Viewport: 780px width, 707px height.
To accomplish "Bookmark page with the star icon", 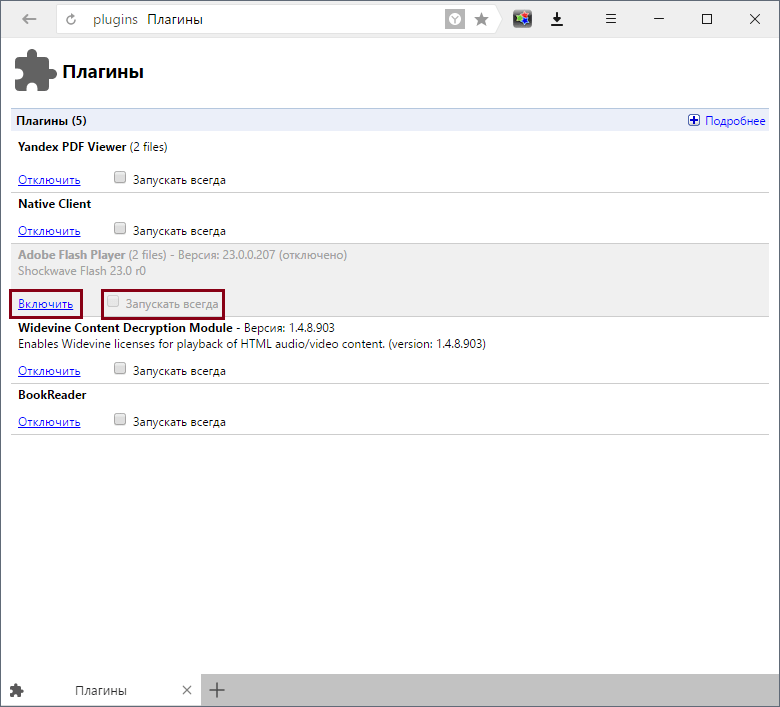I will click(481, 19).
